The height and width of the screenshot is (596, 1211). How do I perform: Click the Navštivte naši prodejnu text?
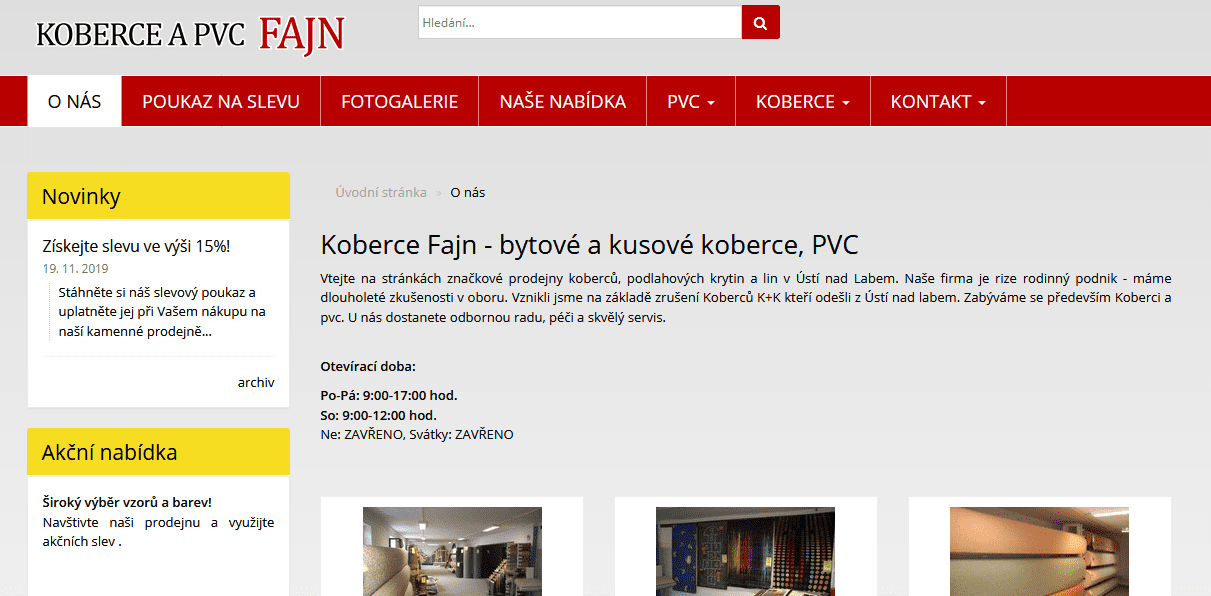(x=158, y=532)
